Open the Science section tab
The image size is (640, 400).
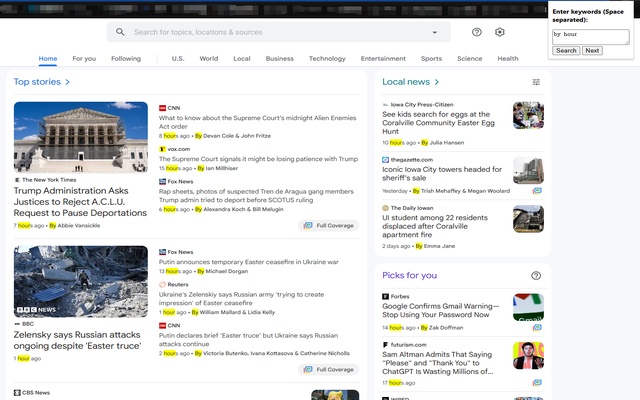[x=469, y=58]
